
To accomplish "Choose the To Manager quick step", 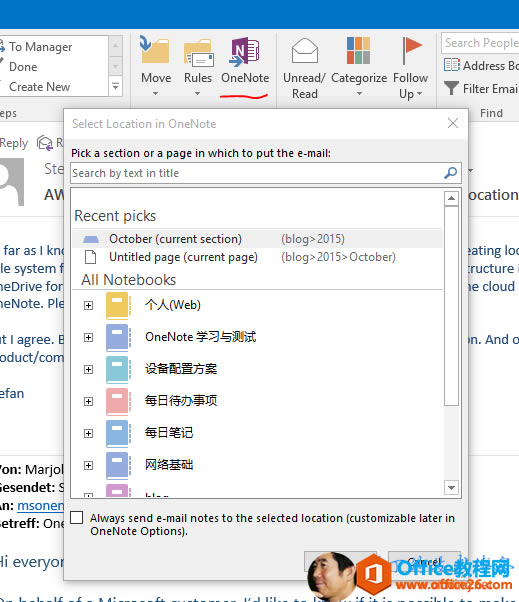I will 40,46.
